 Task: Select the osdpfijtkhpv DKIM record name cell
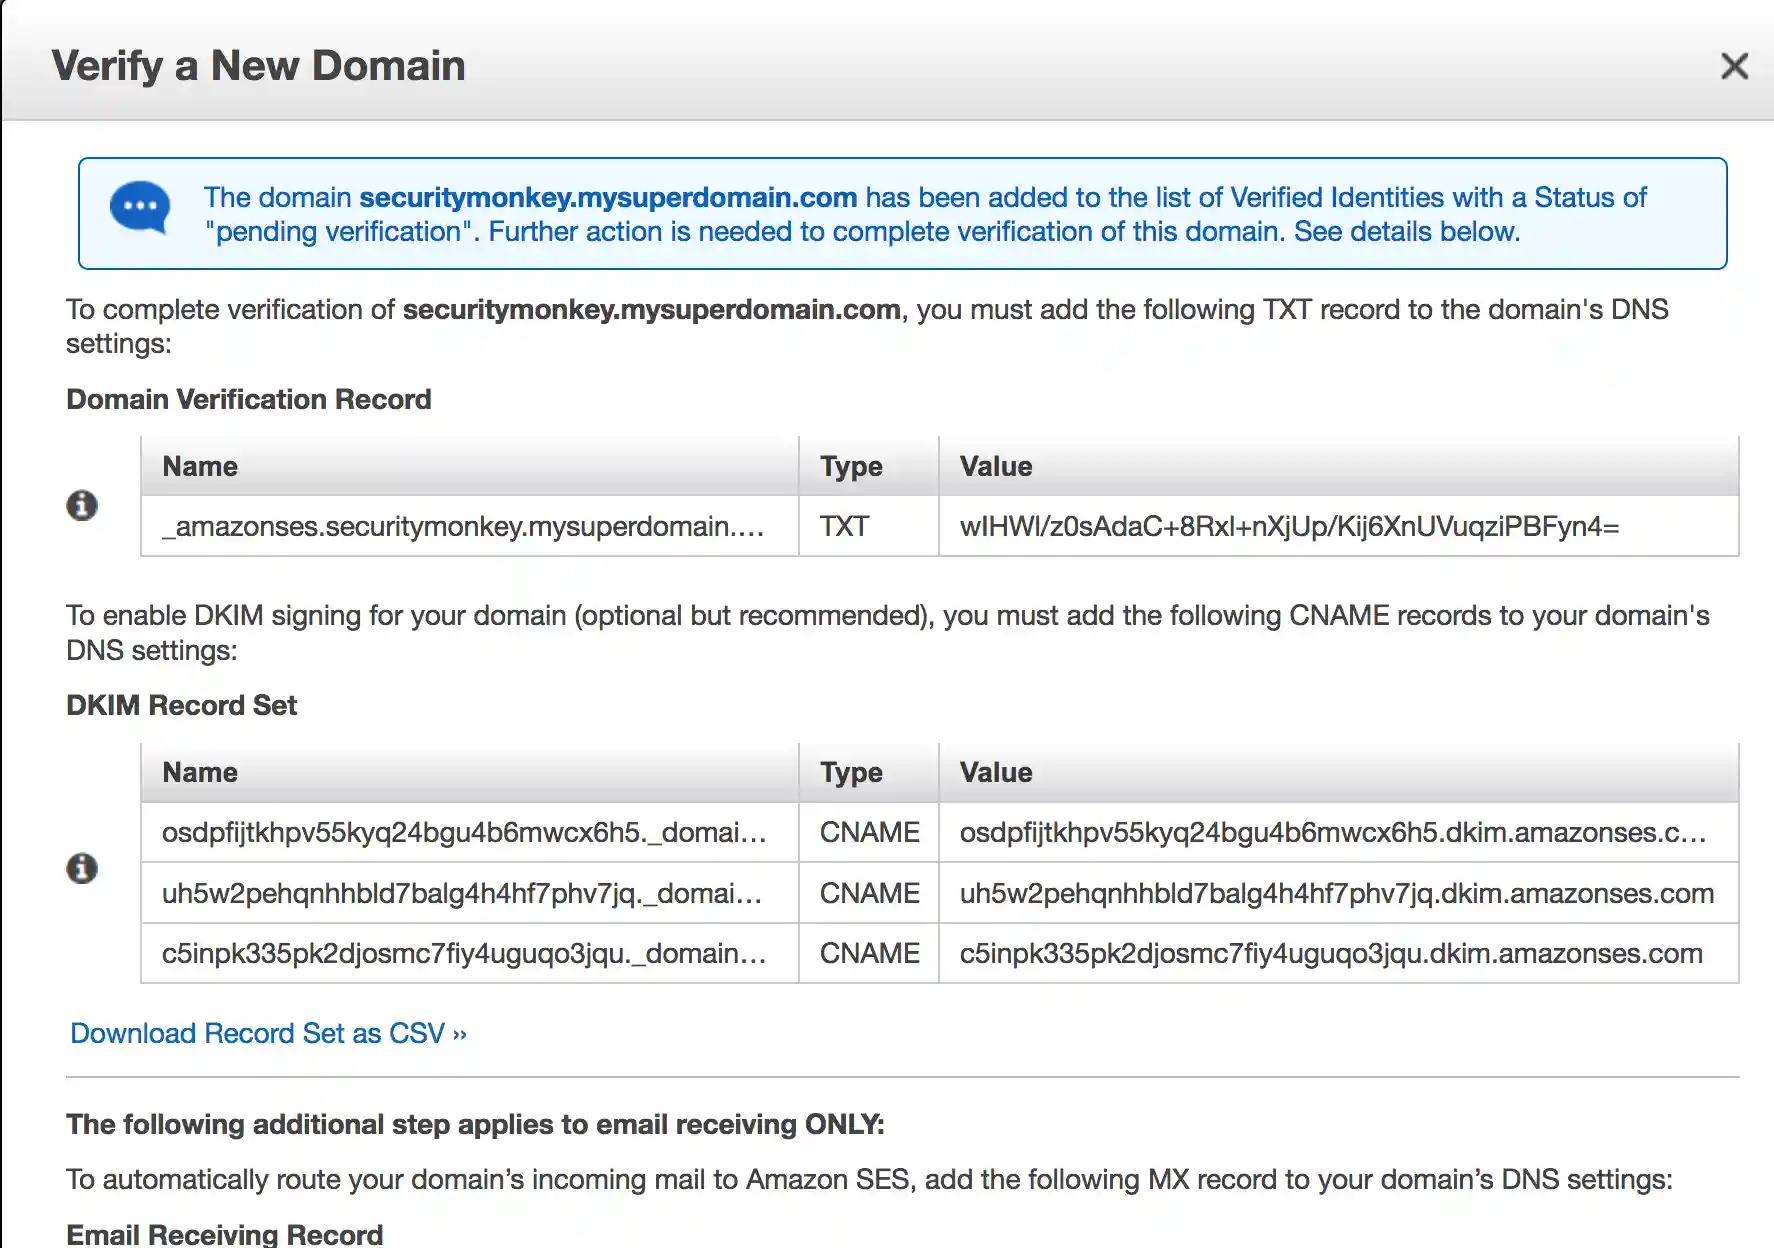click(464, 832)
